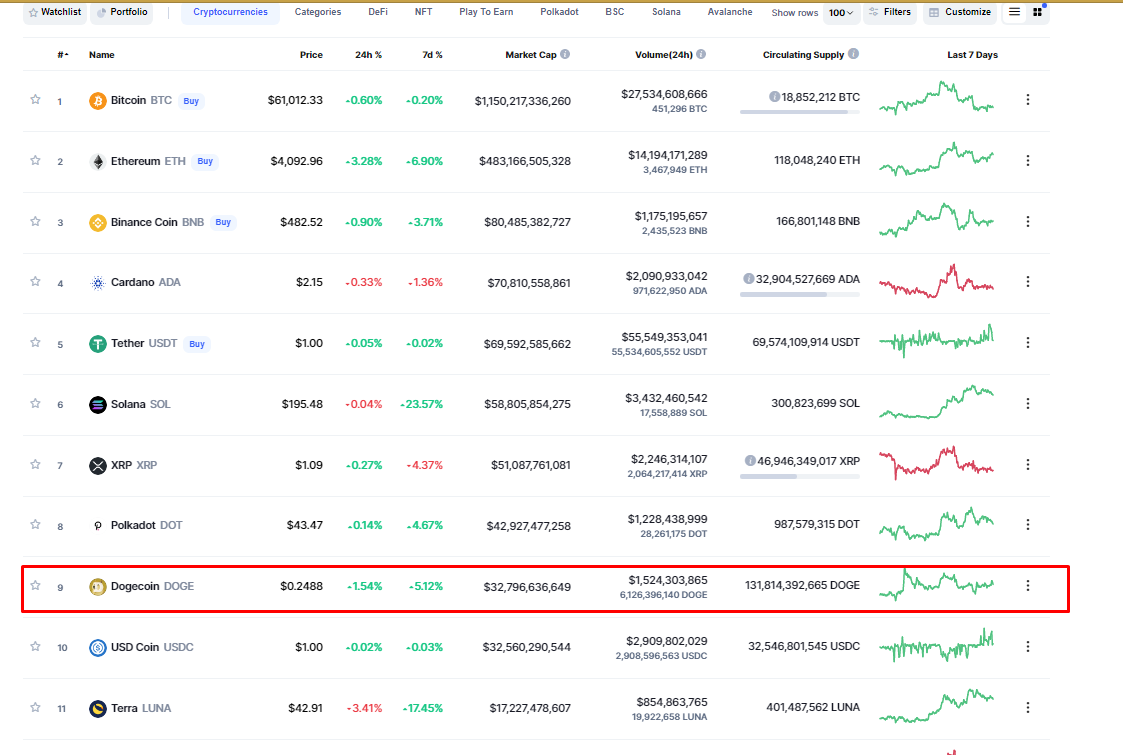Screen dimensions: 1123x755
Task: Click the Cardano logo icon
Action: tap(97, 283)
